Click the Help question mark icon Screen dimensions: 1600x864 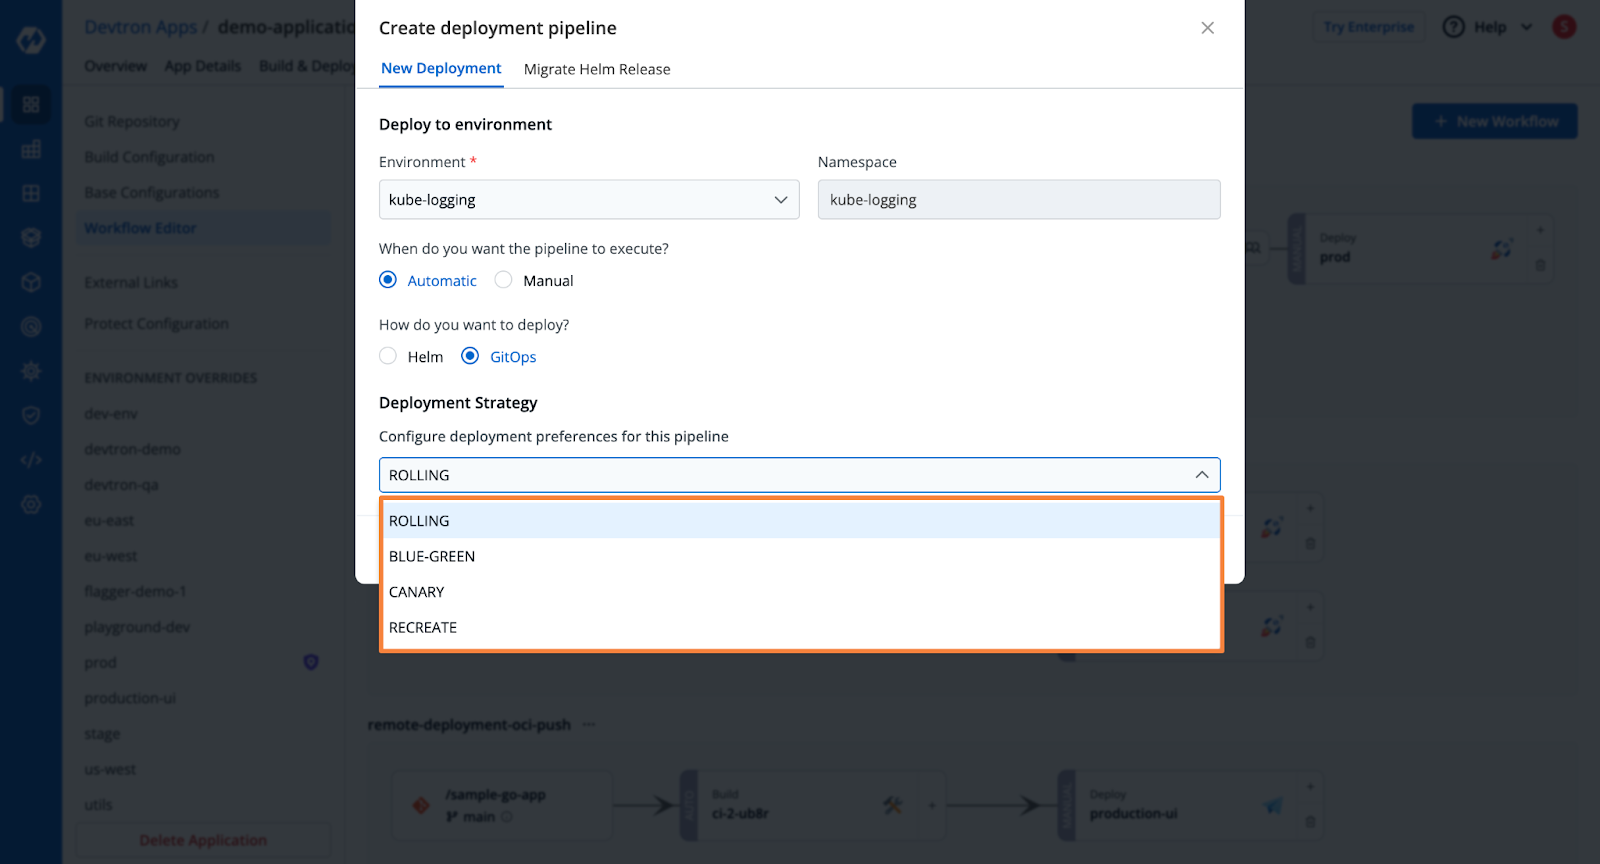(x=1453, y=27)
